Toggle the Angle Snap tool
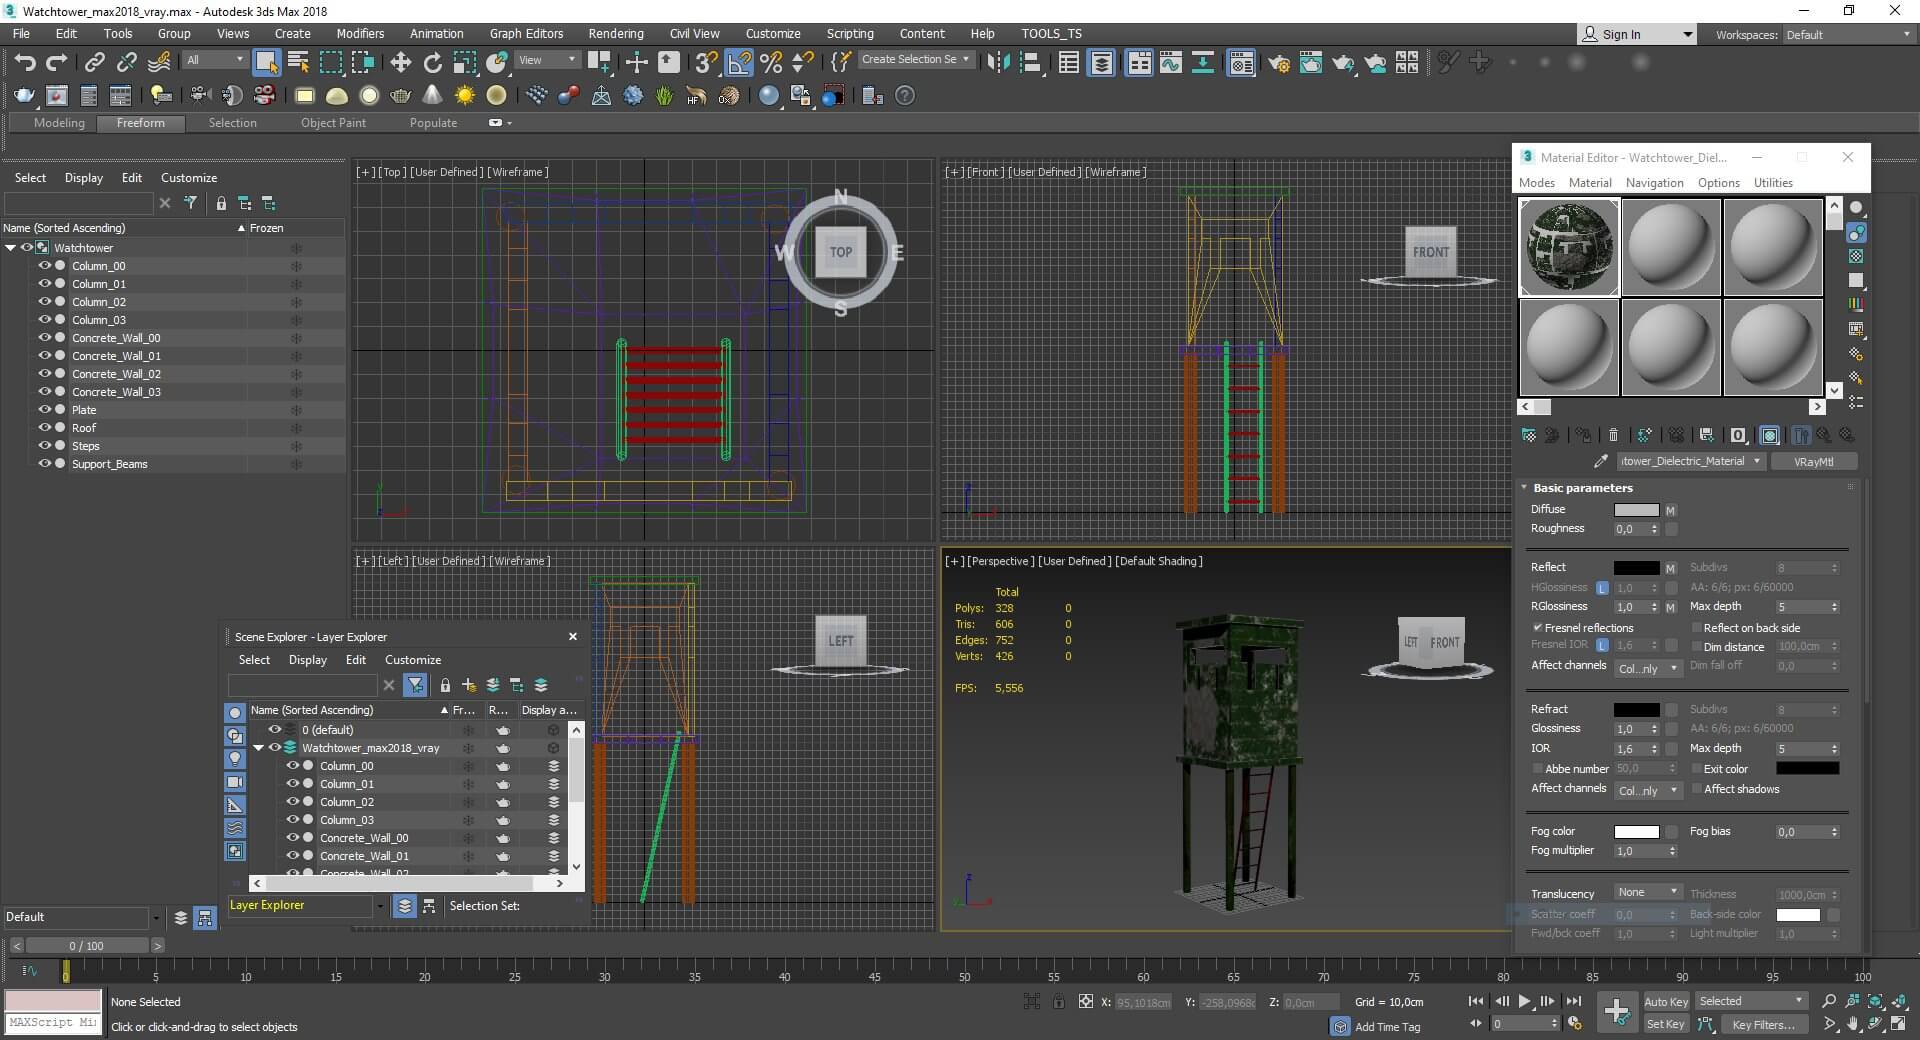The height and width of the screenshot is (1040, 1920). (739, 62)
